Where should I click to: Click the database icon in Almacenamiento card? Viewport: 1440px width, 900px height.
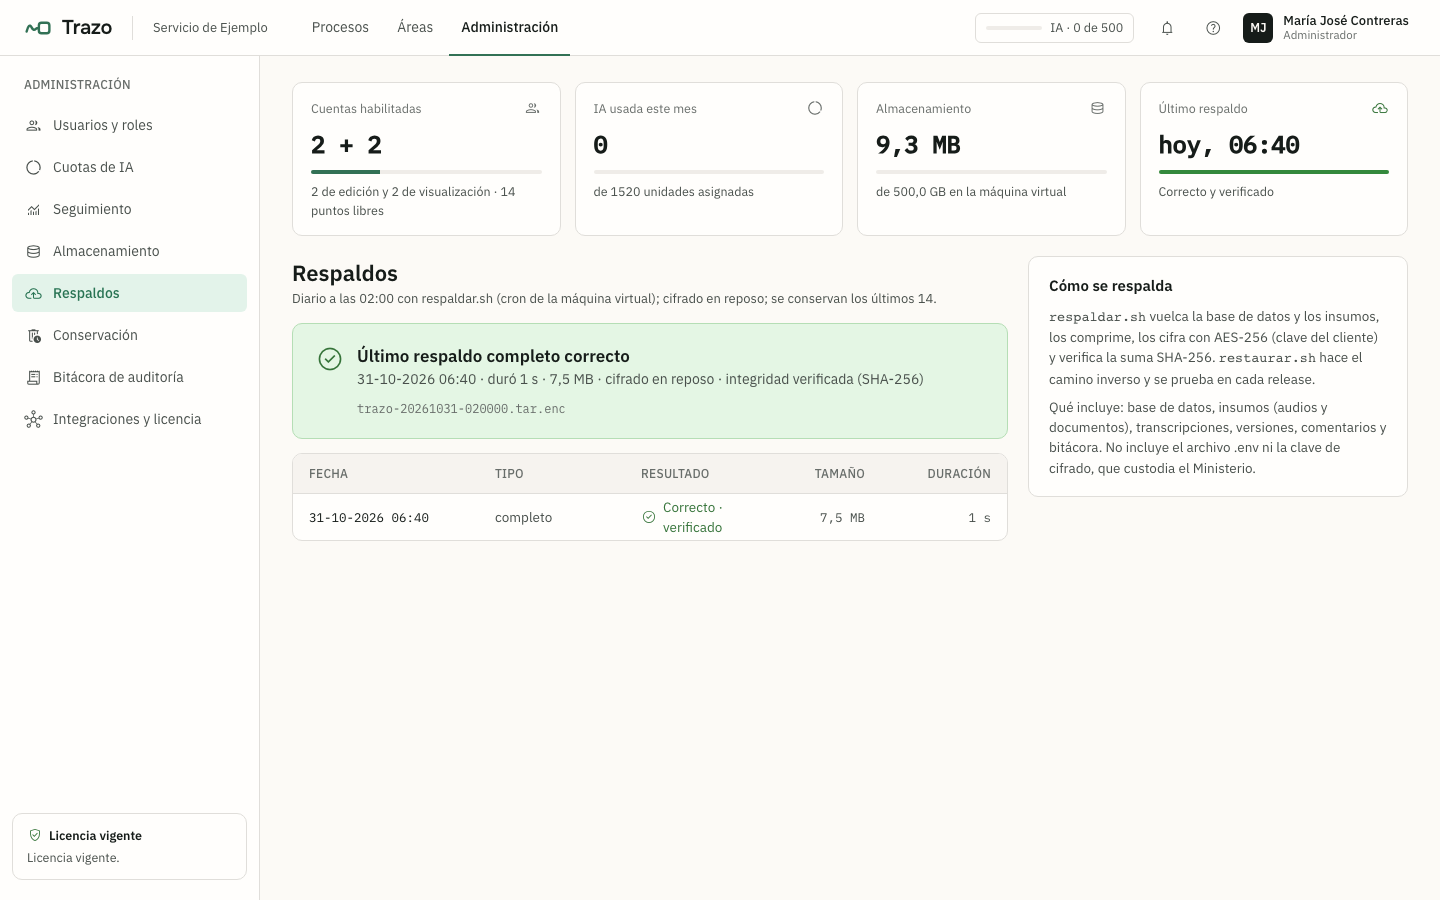1098,108
